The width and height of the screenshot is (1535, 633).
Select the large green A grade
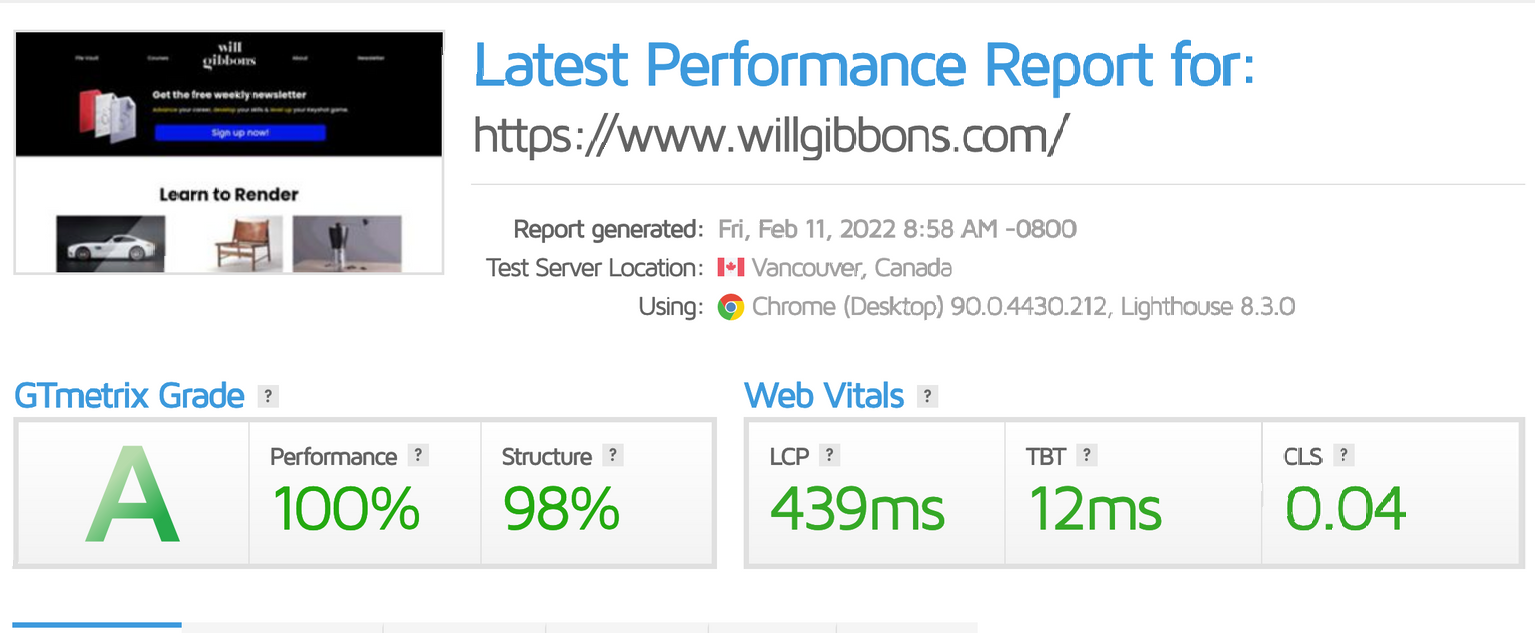coord(133,494)
